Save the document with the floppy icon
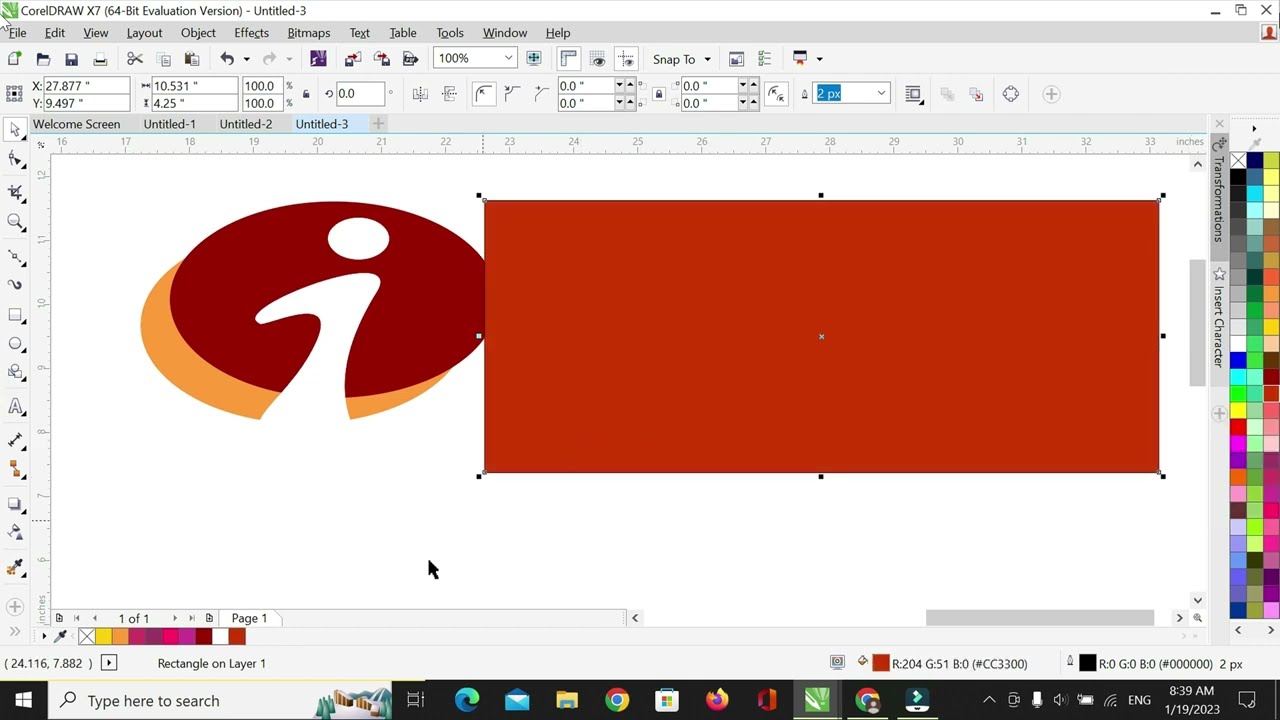 click(x=71, y=59)
